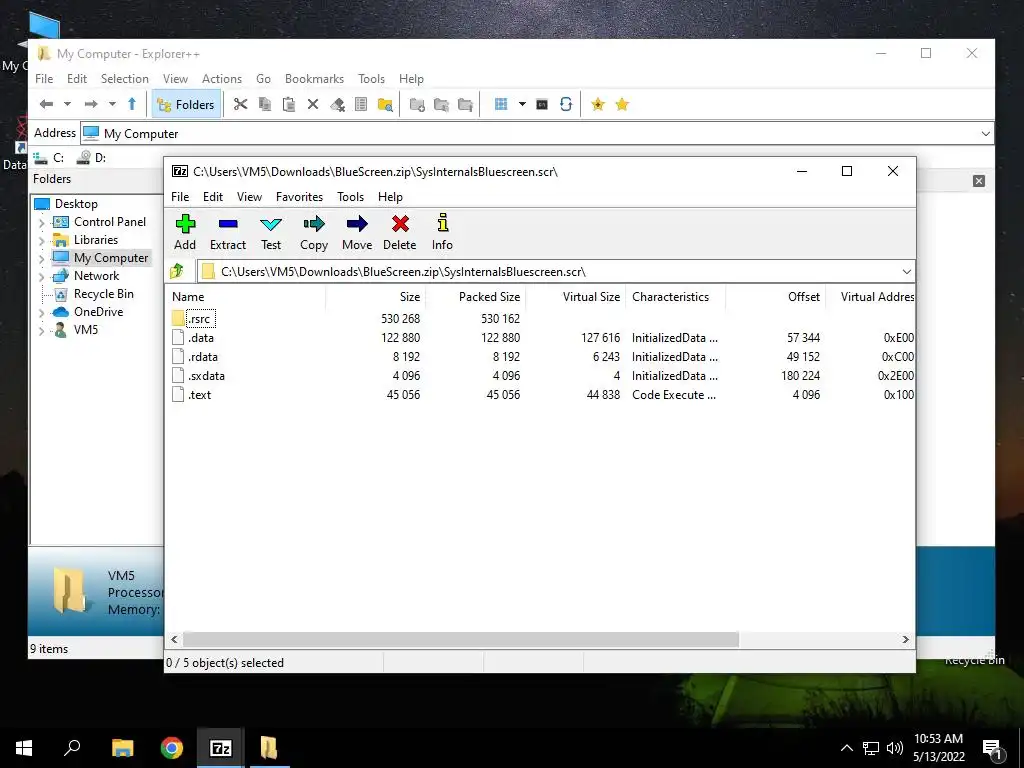The image size is (1024, 768).
Task: Open the Explorer++ Bookmarks menu
Action: tap(314, 78)
